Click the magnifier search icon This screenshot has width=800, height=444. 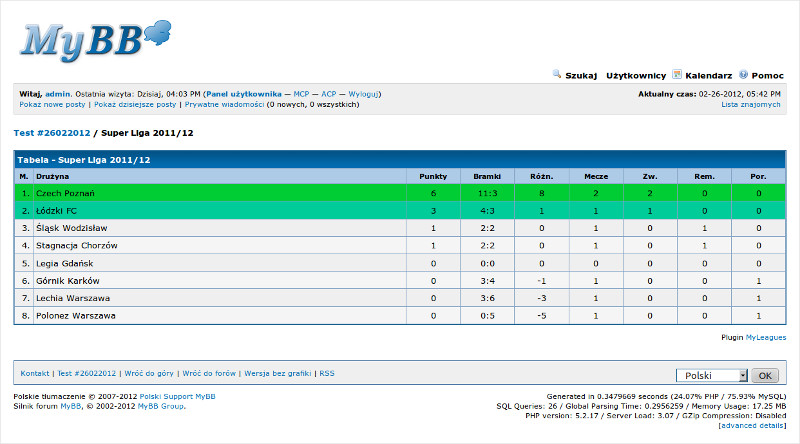[557, 74]
